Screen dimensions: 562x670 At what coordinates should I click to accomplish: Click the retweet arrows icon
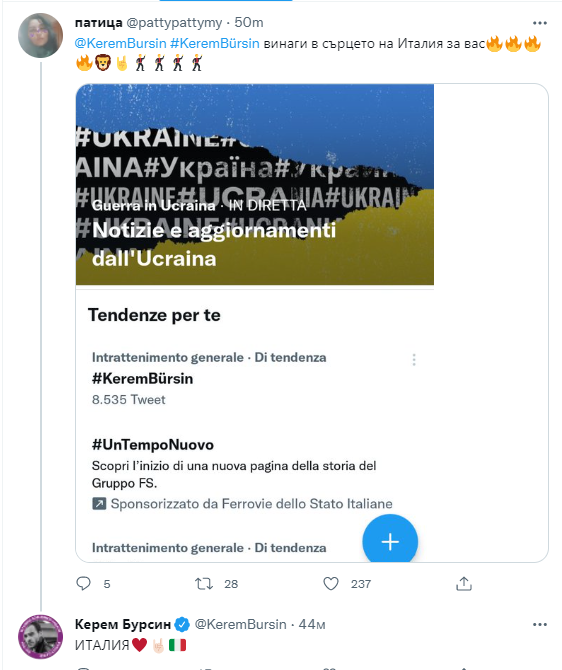204,584
